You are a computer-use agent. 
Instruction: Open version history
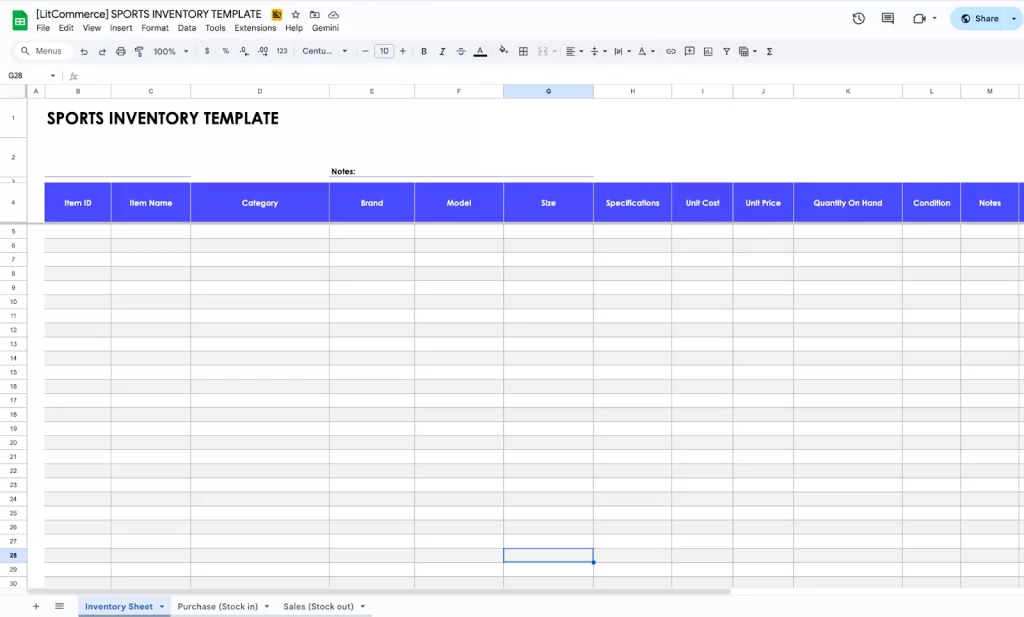(x=858, y=18)
